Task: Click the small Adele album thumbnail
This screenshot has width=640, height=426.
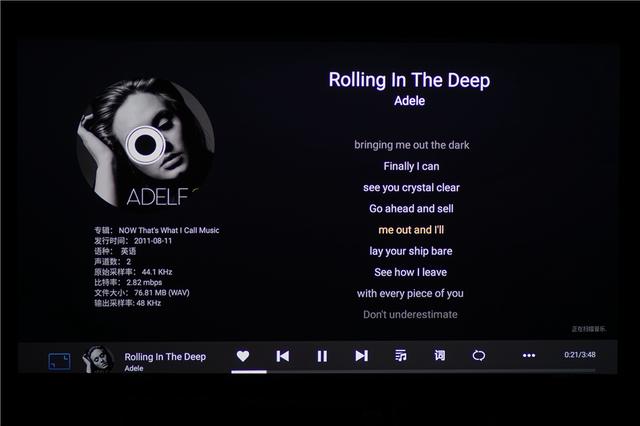Action: point(98,359)
